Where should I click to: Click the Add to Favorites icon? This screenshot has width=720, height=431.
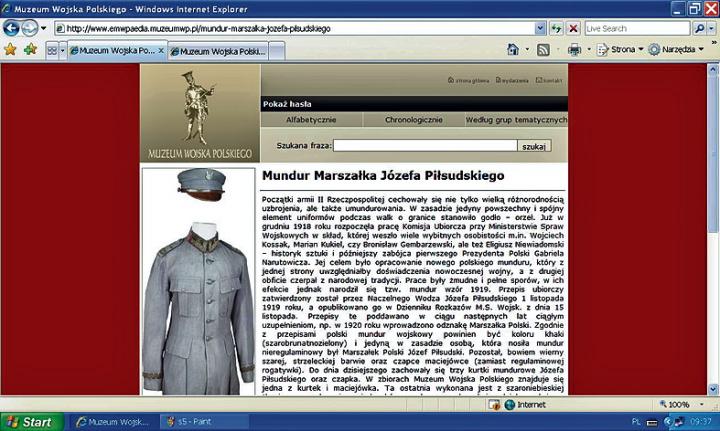click(30, 49)
